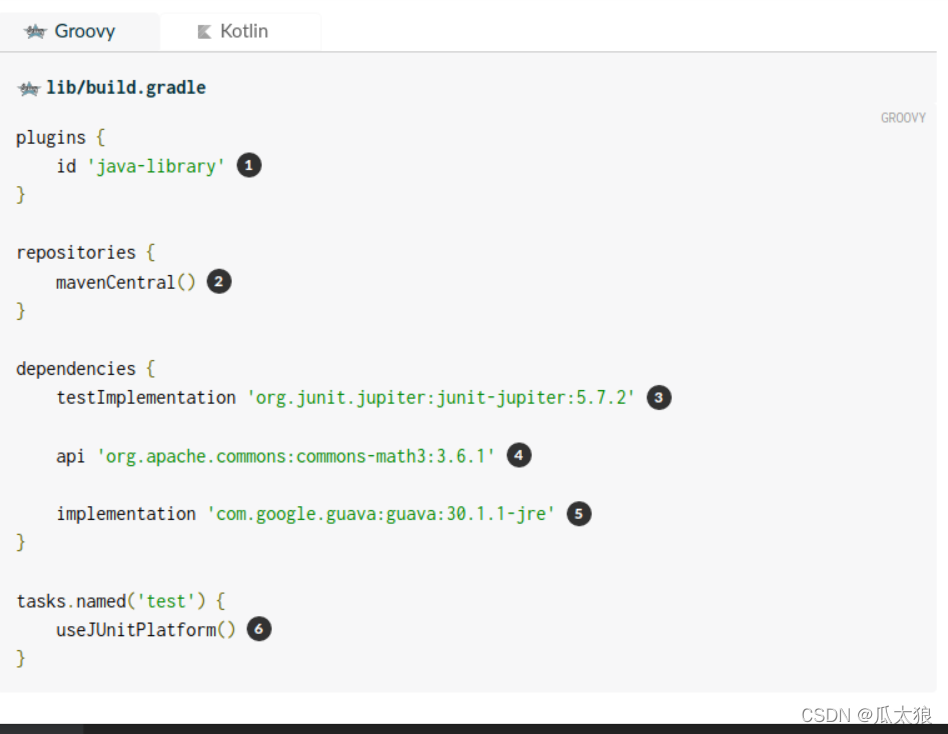The image size is (948, 734).
Task: Select the guava:30.1.1-jre dependency string
Action: (x=381, y=514)
